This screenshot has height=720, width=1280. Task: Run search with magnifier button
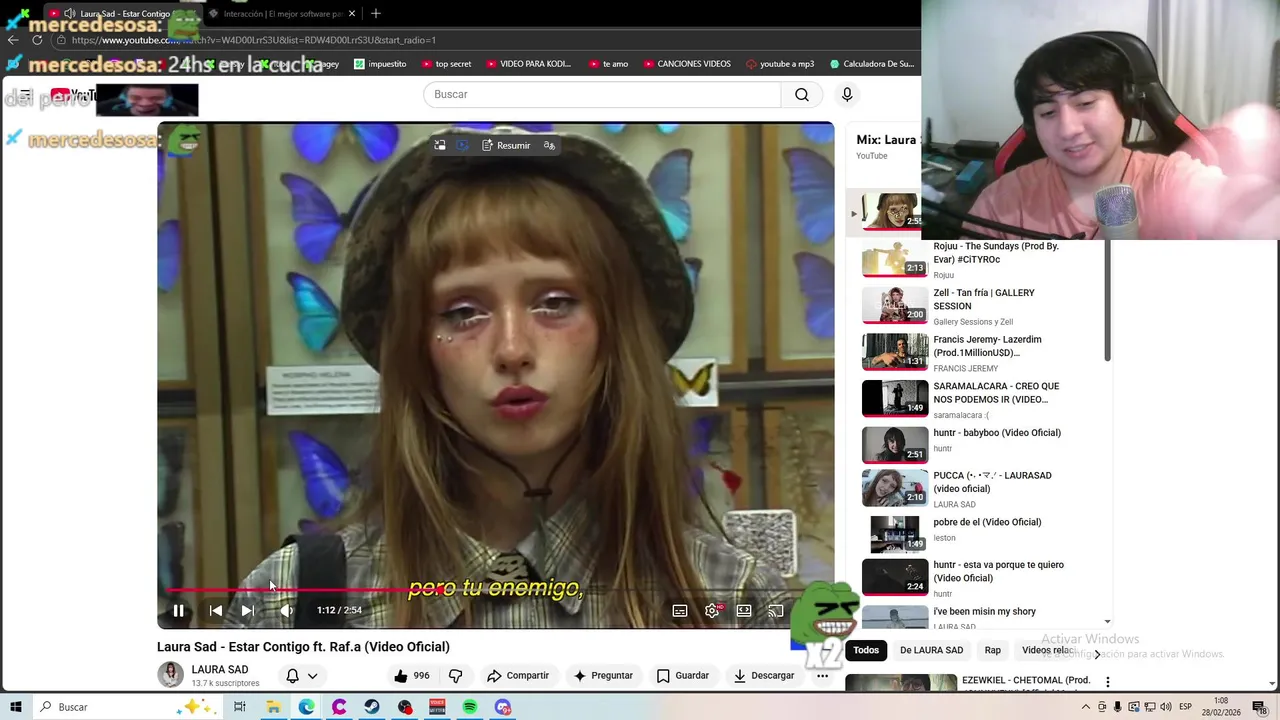[802, 94]
